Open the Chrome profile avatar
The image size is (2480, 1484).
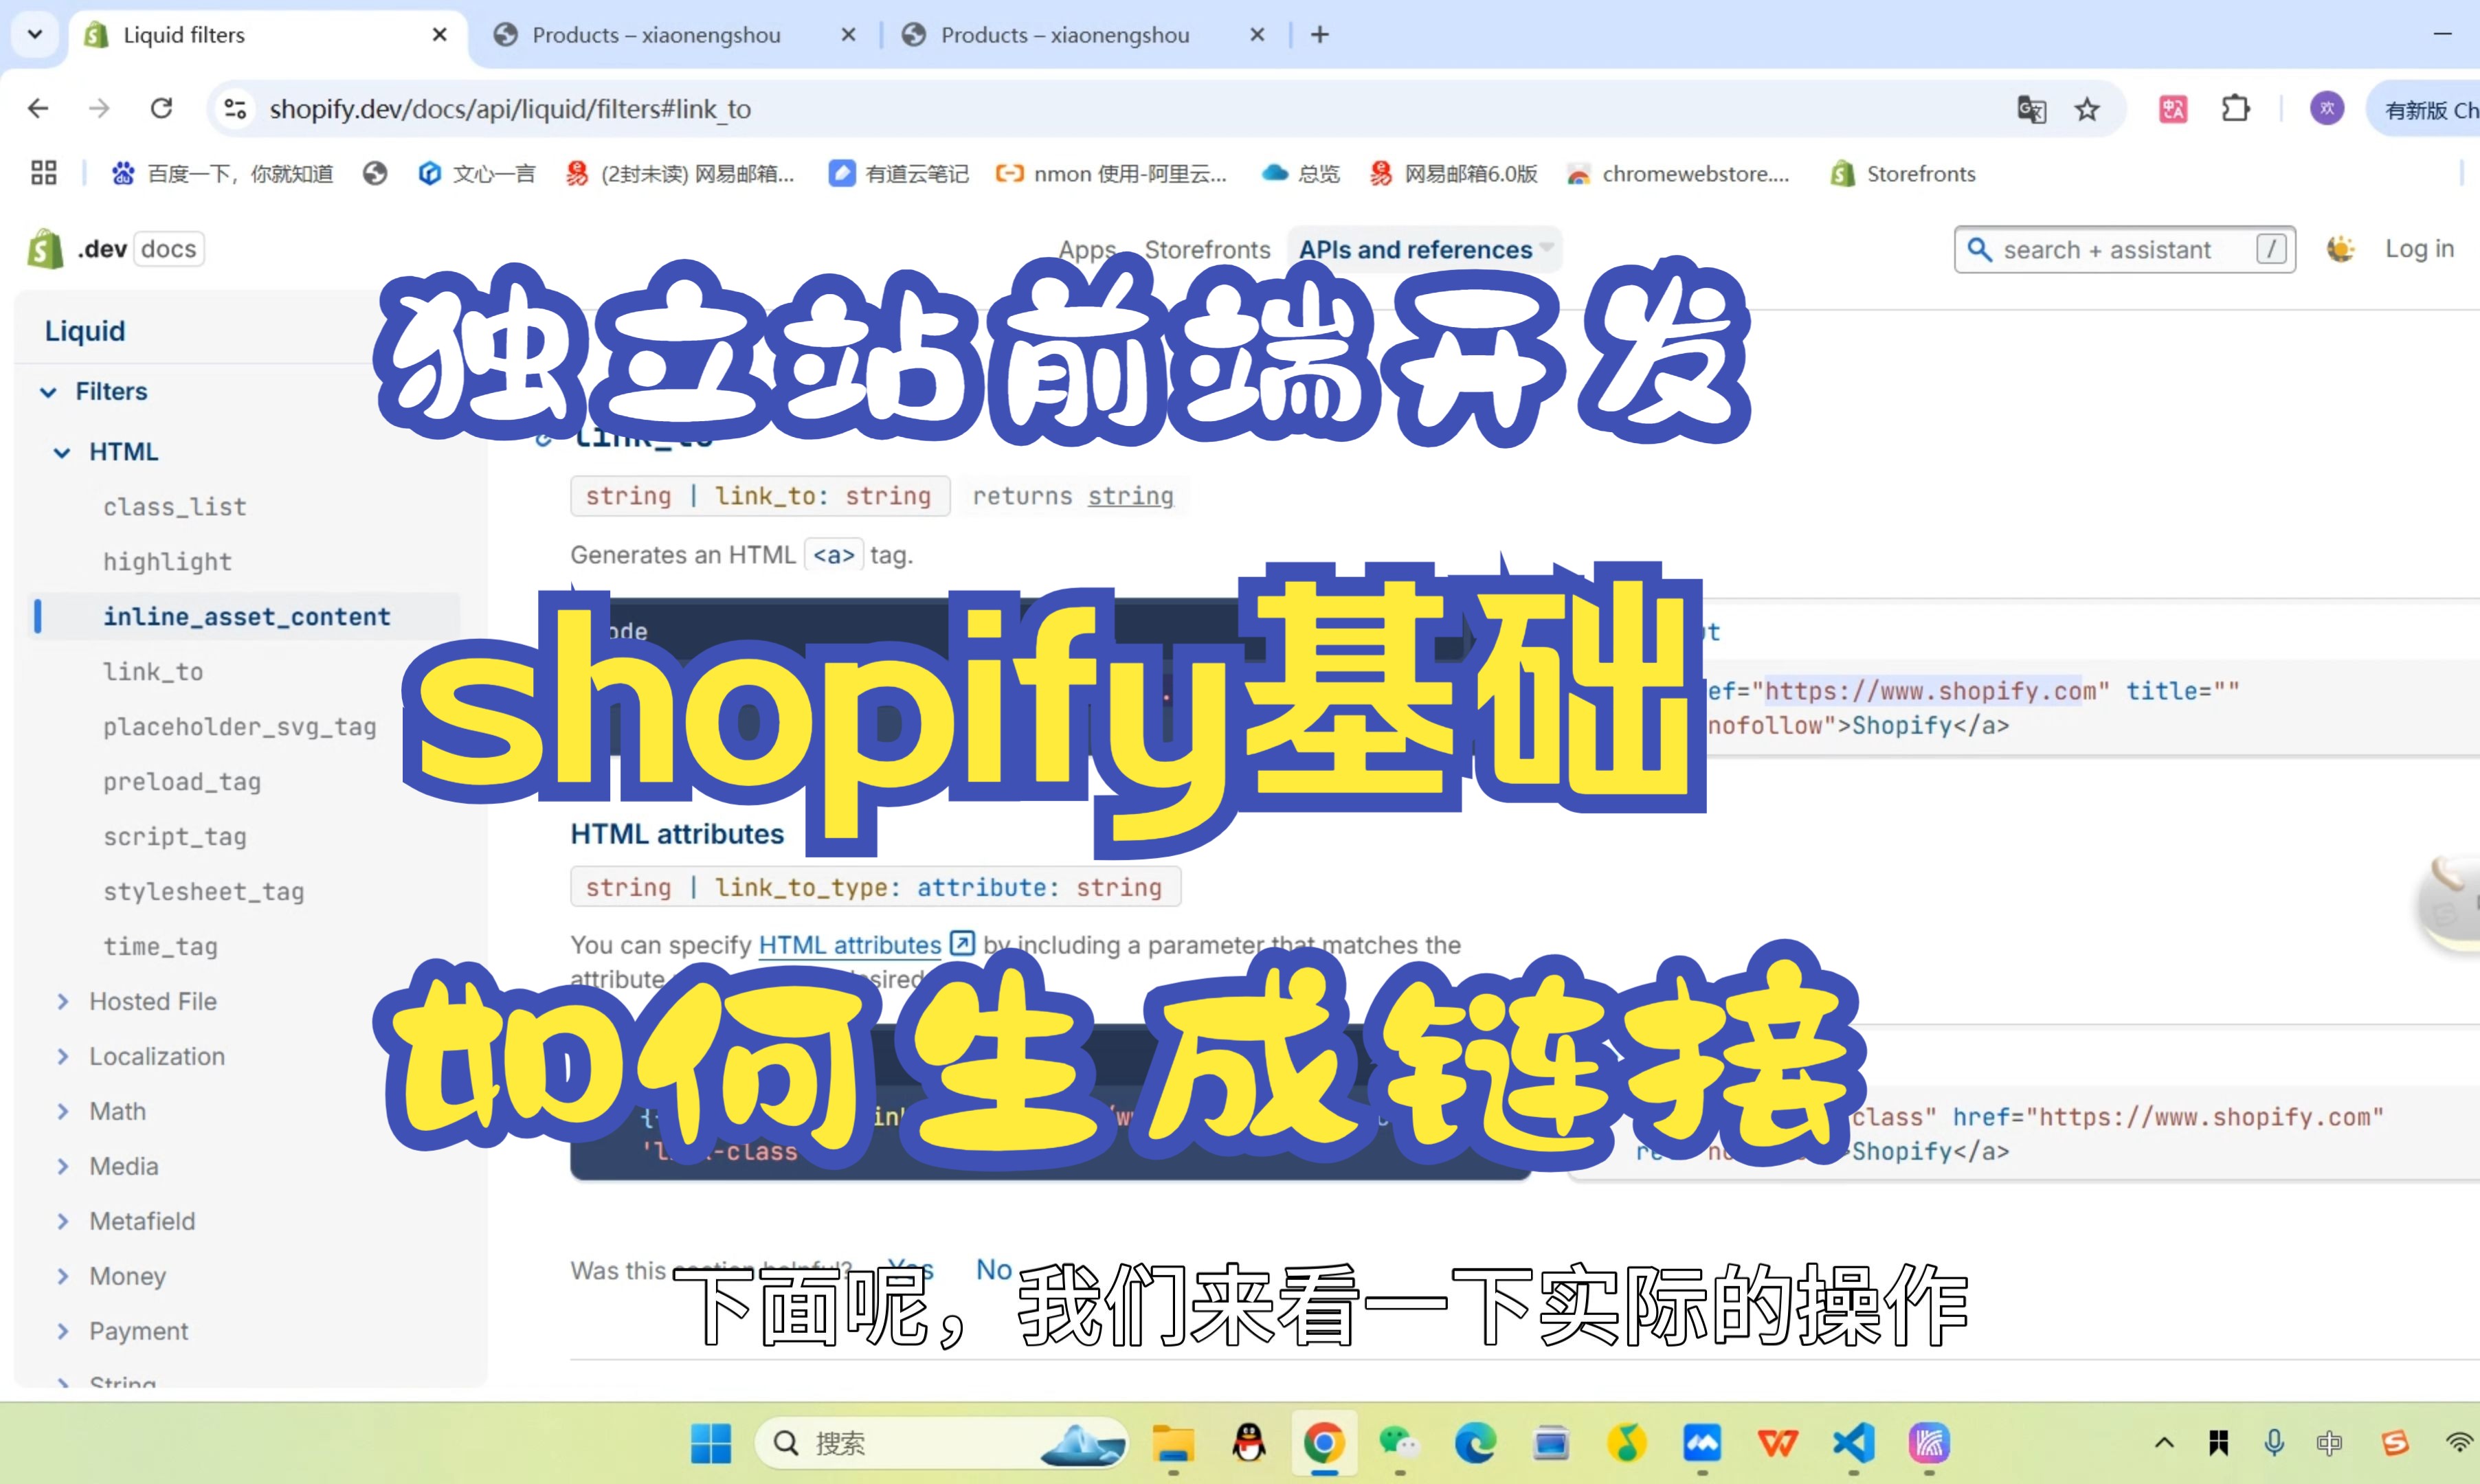pos(2327,108)
